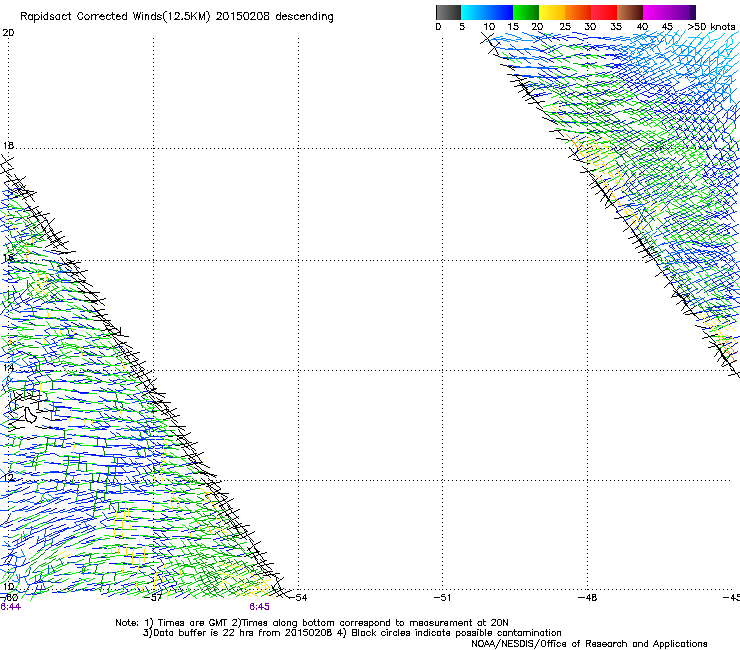This screenshot has width=740, height=650.
Task: Select the longitude label '-54' on the bottom axis
Action: tap(298, 598)
